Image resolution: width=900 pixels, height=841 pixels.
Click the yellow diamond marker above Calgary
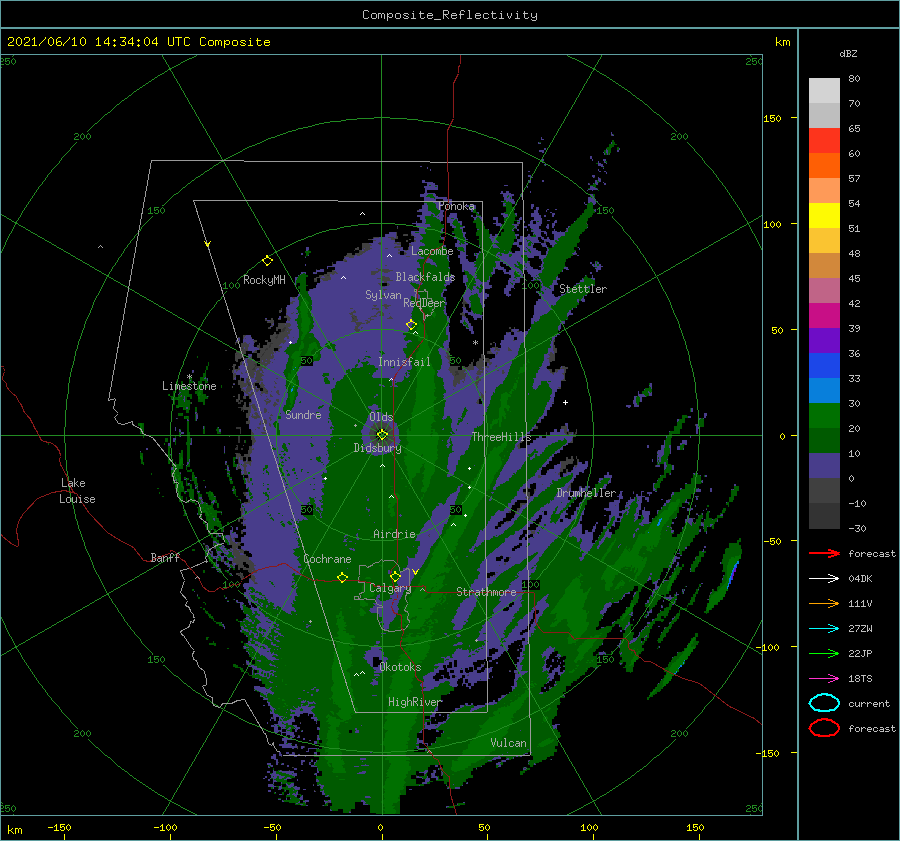coord(395,576)
